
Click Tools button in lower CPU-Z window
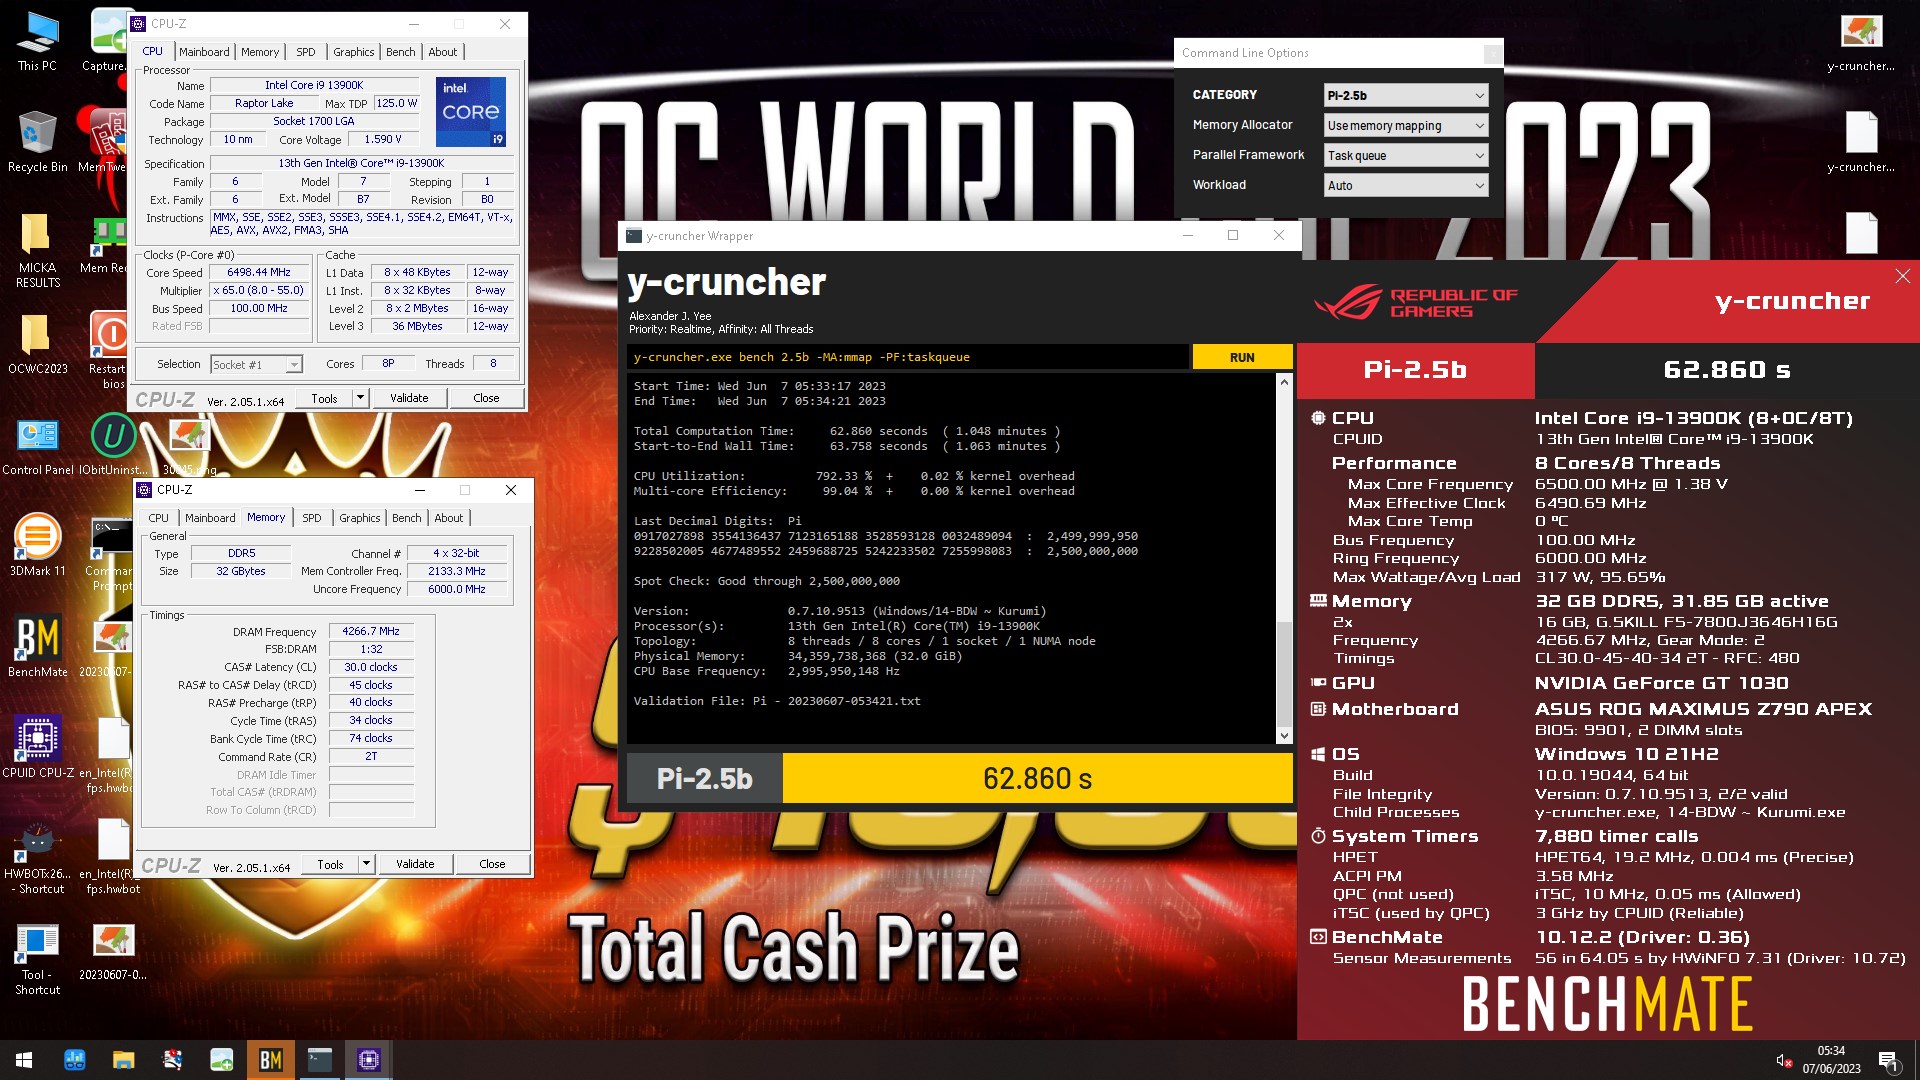pyautogui.click(x=330, y=864)
